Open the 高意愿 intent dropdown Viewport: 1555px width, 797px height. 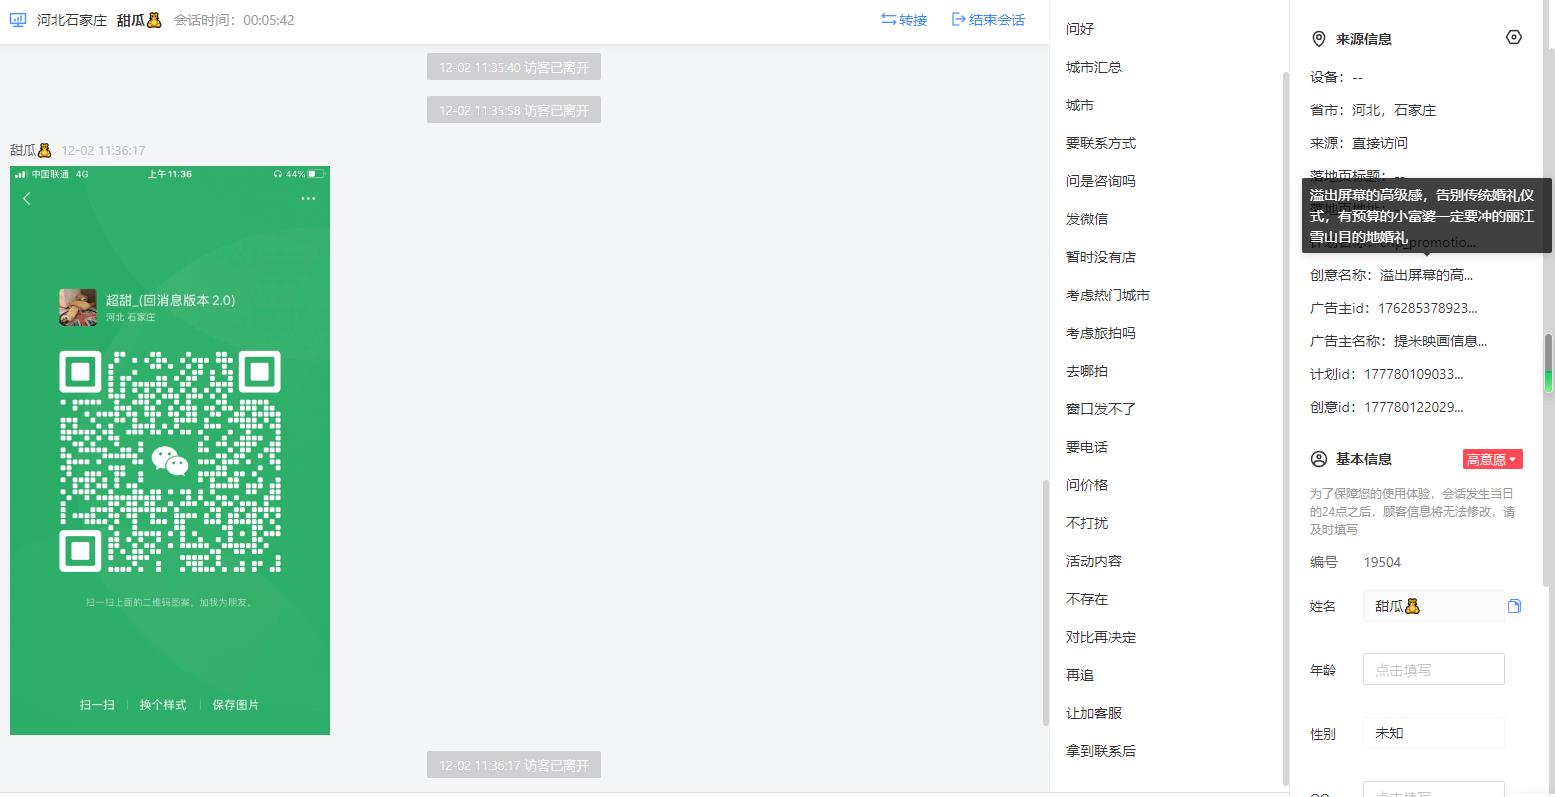(1492, 459)
